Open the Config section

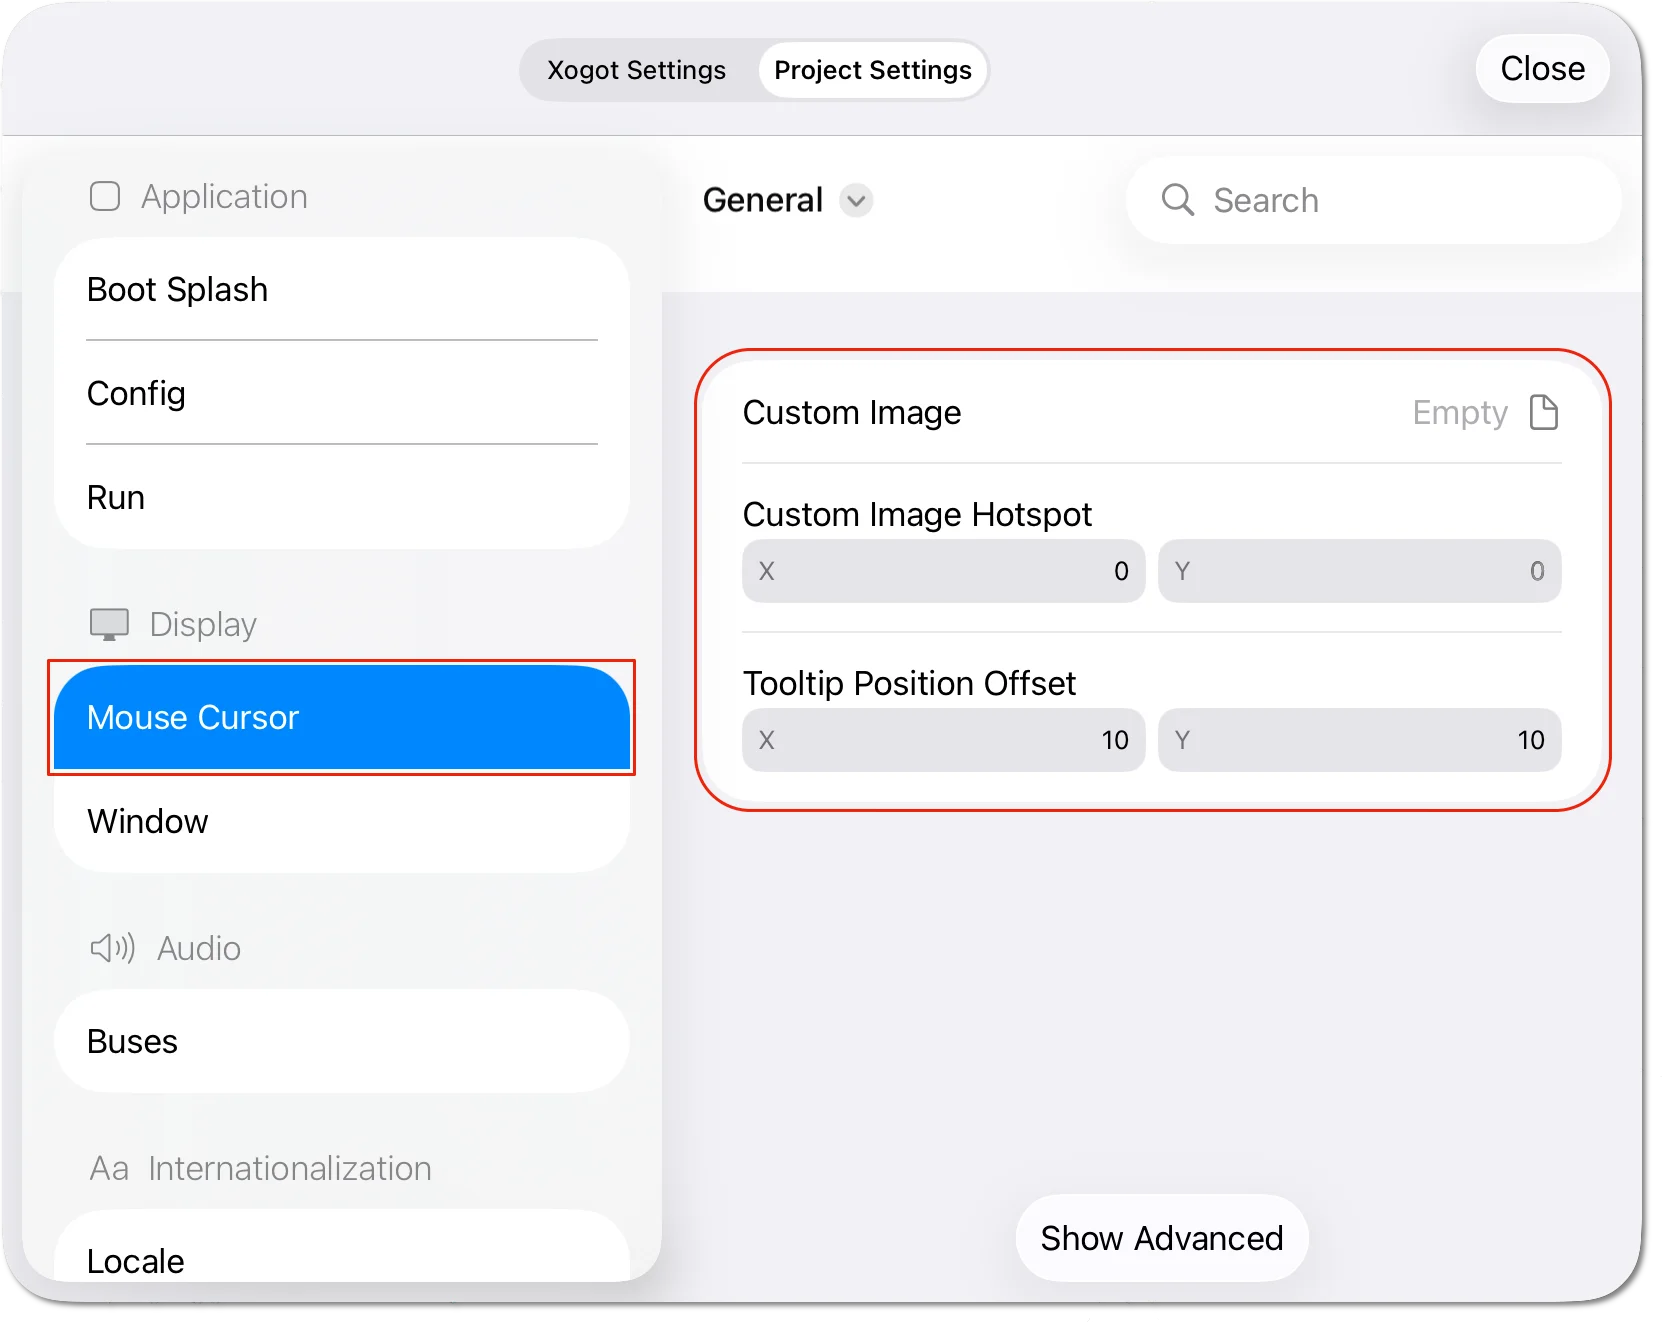(342, 393)
